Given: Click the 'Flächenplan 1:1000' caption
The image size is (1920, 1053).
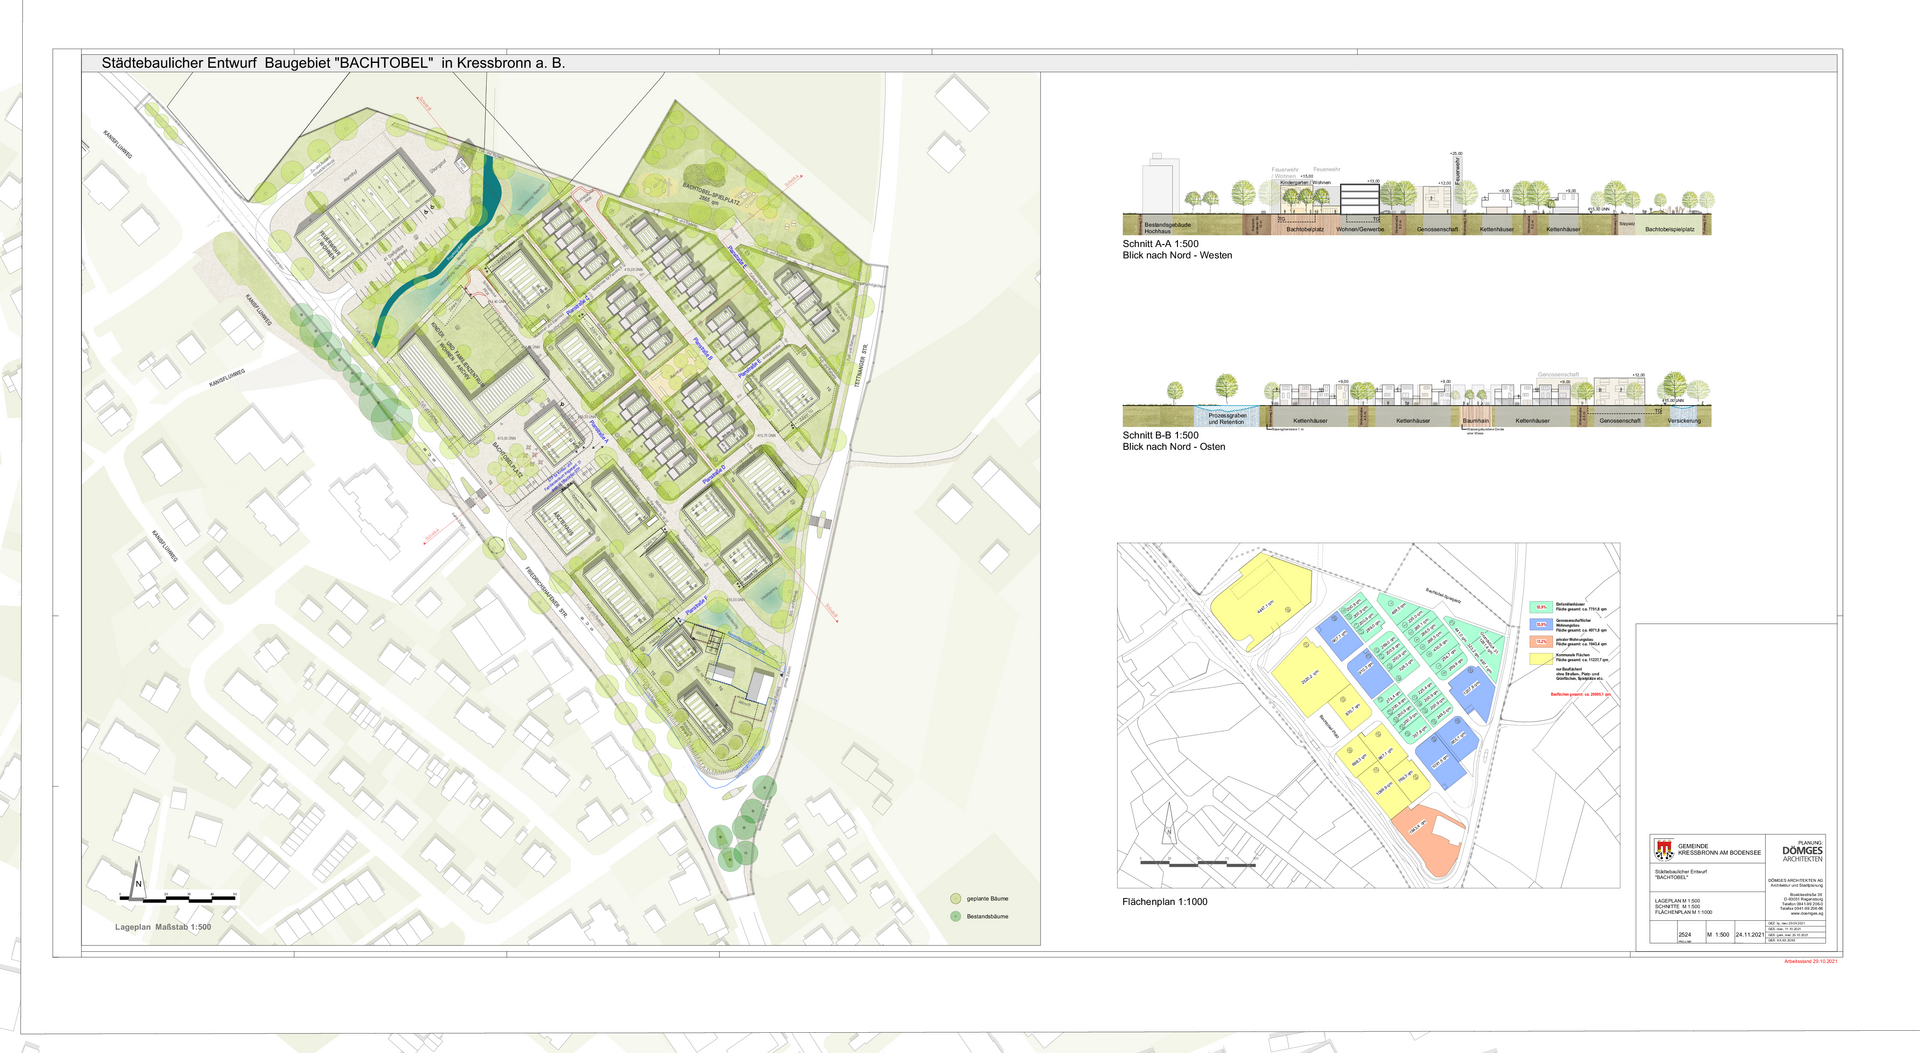Looking at the screenshot, I should point(1164,902).
